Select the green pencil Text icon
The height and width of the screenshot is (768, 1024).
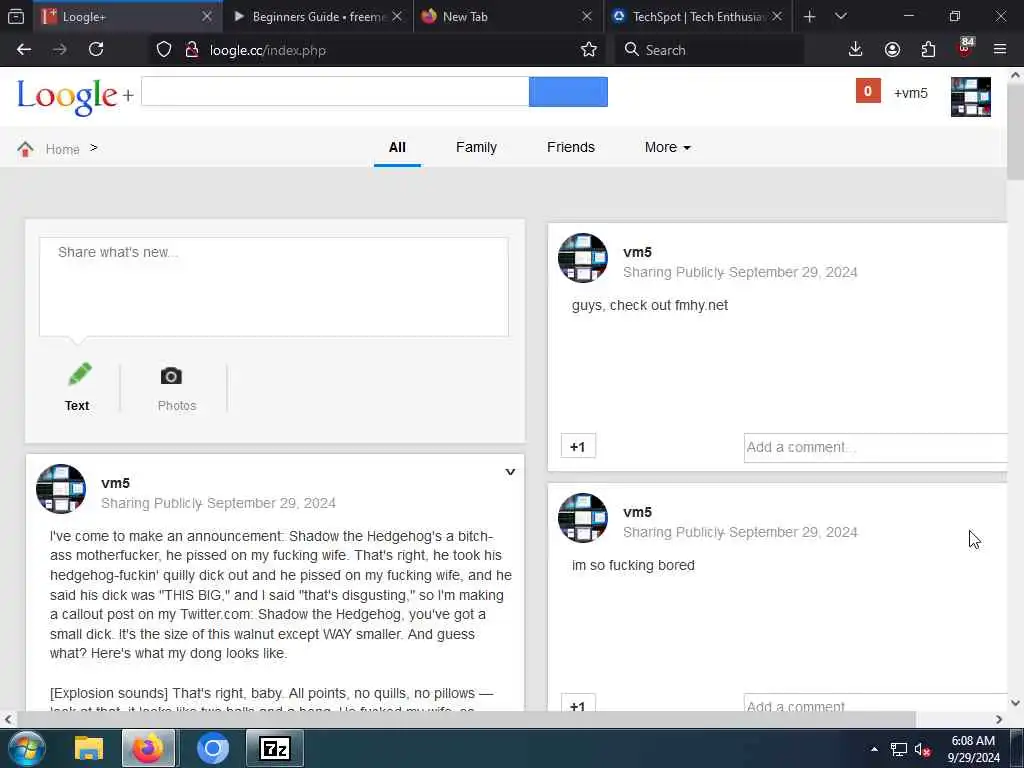click(x=80, y=374)
